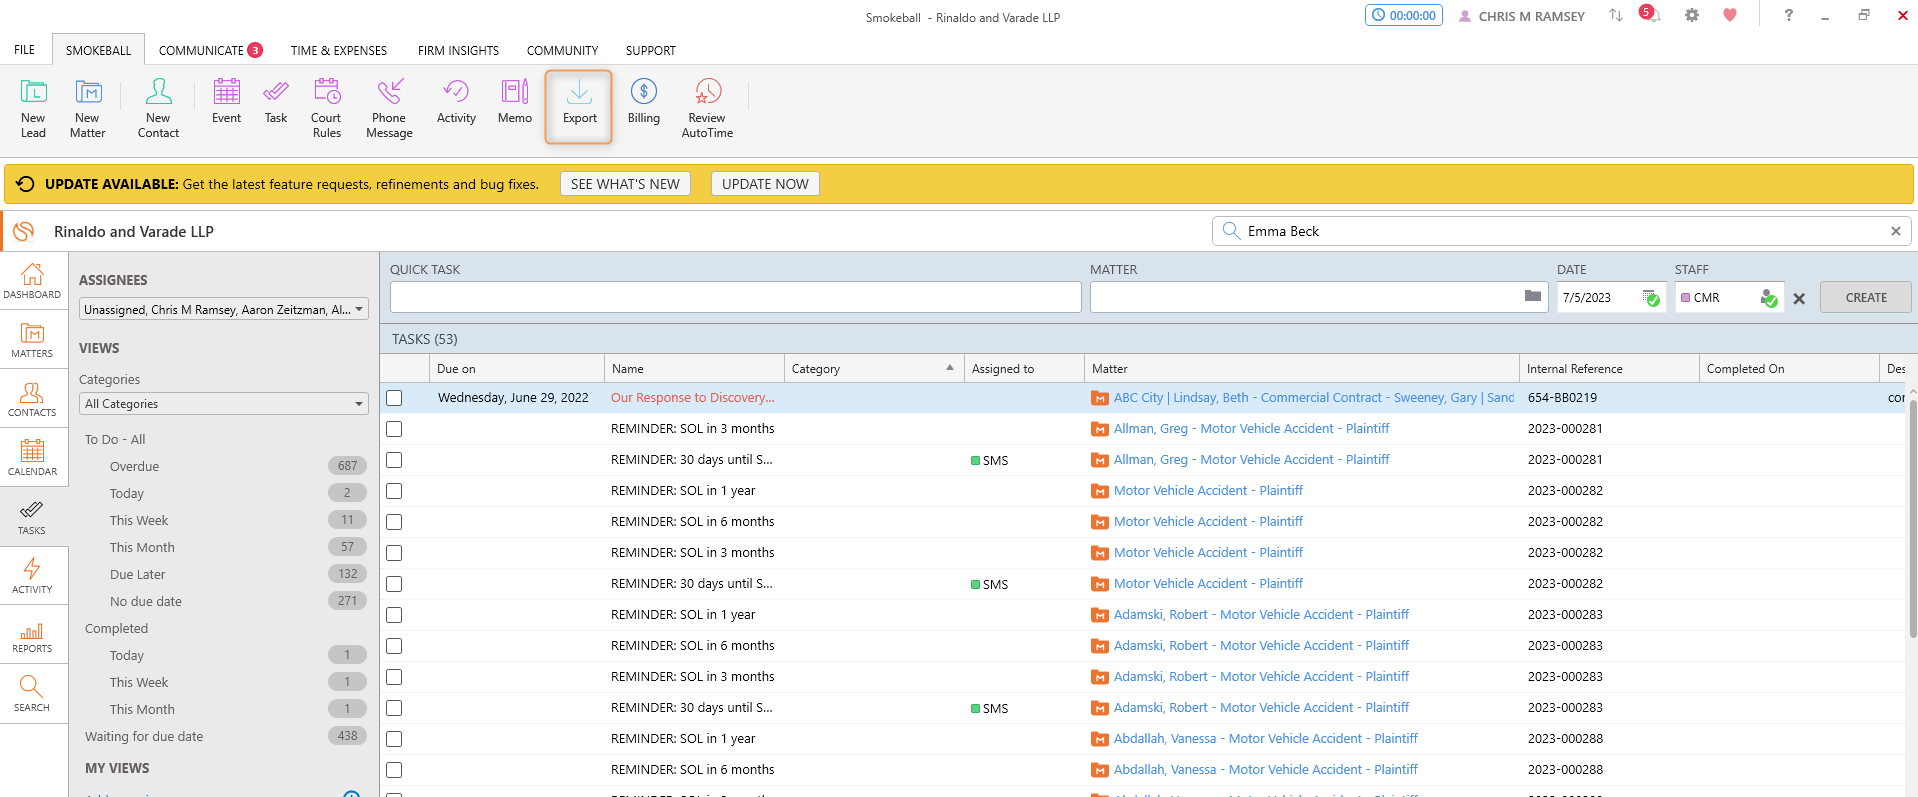1918x797 pixels.
Task: Sort tasks by the Due on column
Action: pyautogui.click(x=516, y=368)
